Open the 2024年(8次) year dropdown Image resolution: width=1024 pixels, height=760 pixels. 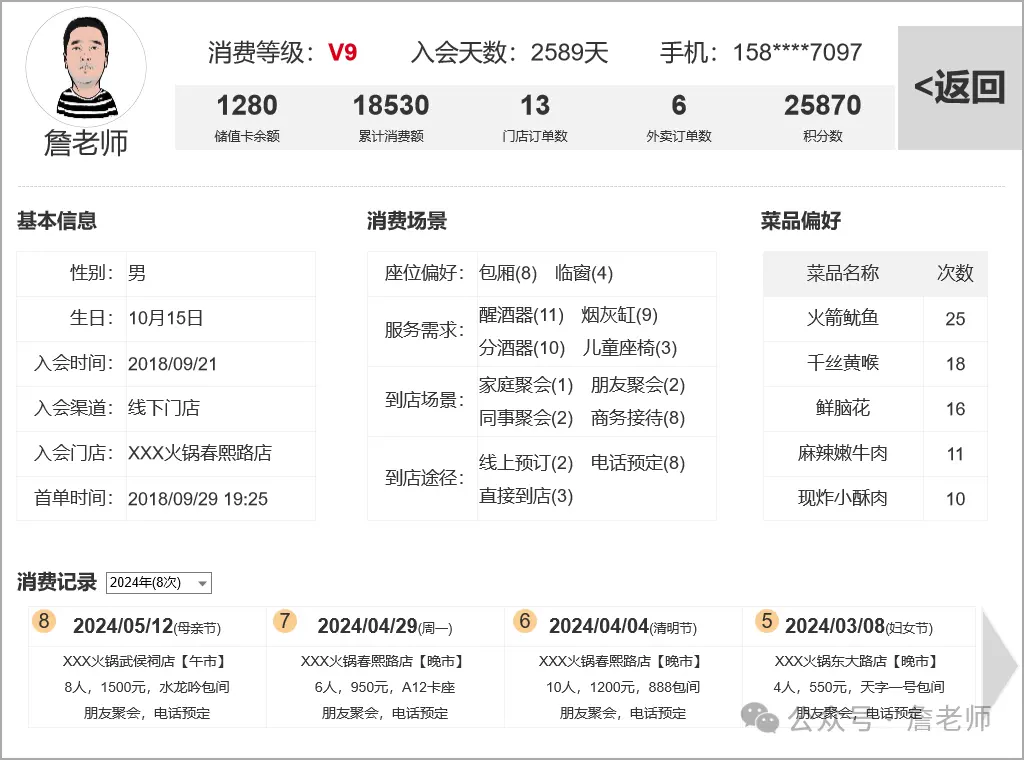159,583
